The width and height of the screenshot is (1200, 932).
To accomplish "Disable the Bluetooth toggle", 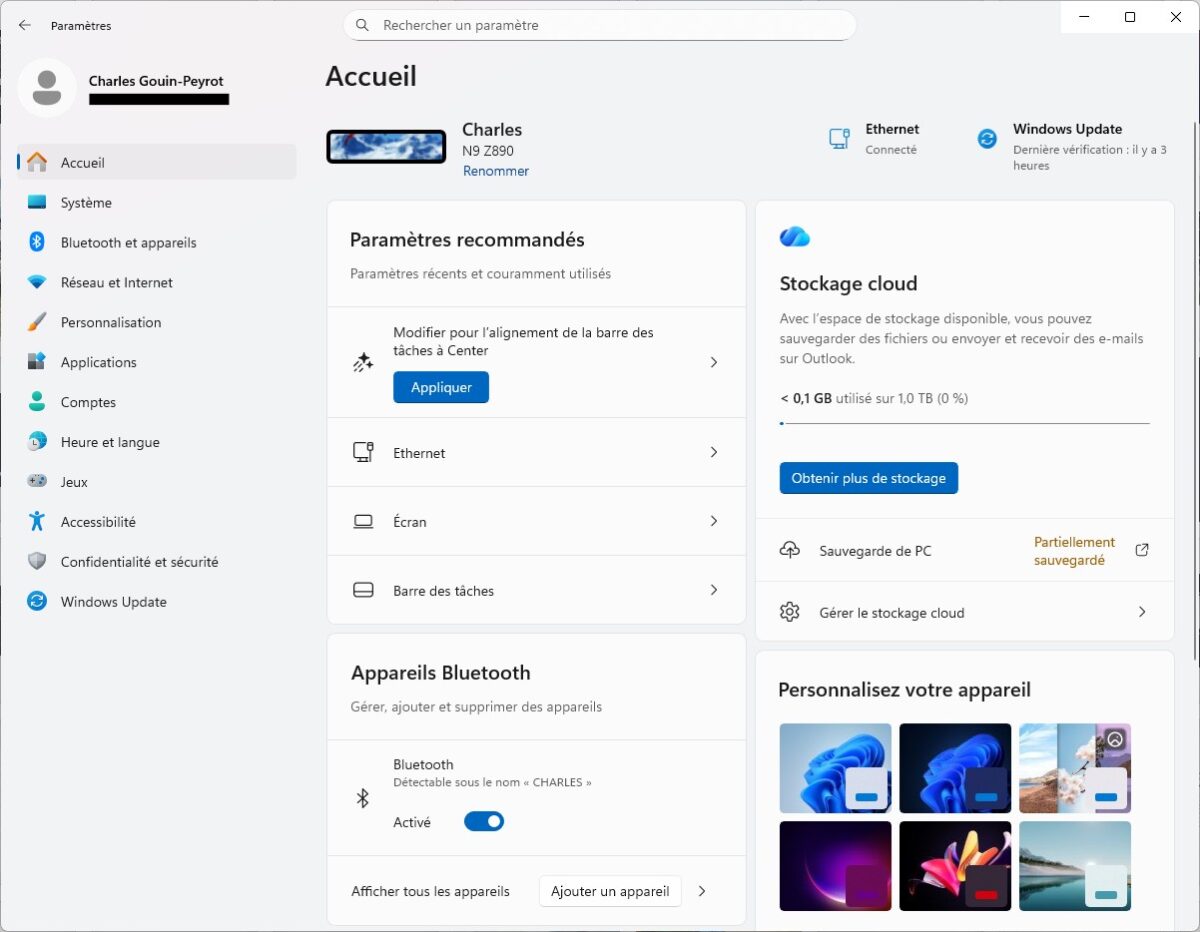I will [483, 821].
